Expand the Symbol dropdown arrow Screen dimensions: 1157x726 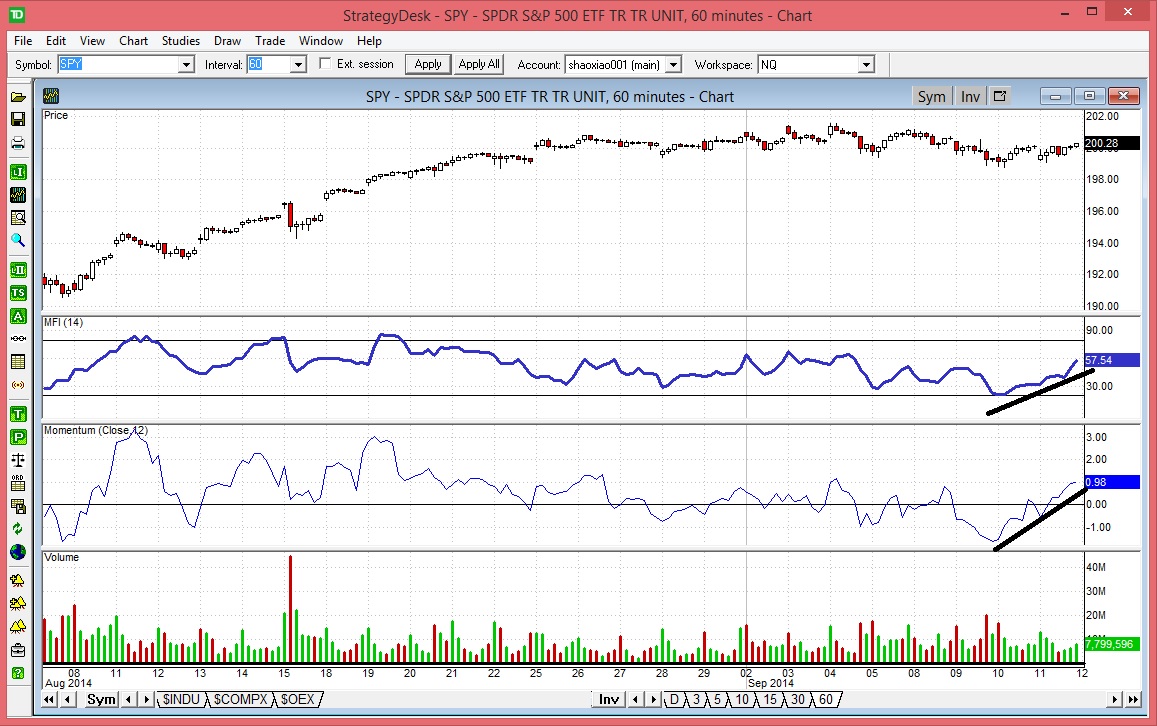[186, 65]
